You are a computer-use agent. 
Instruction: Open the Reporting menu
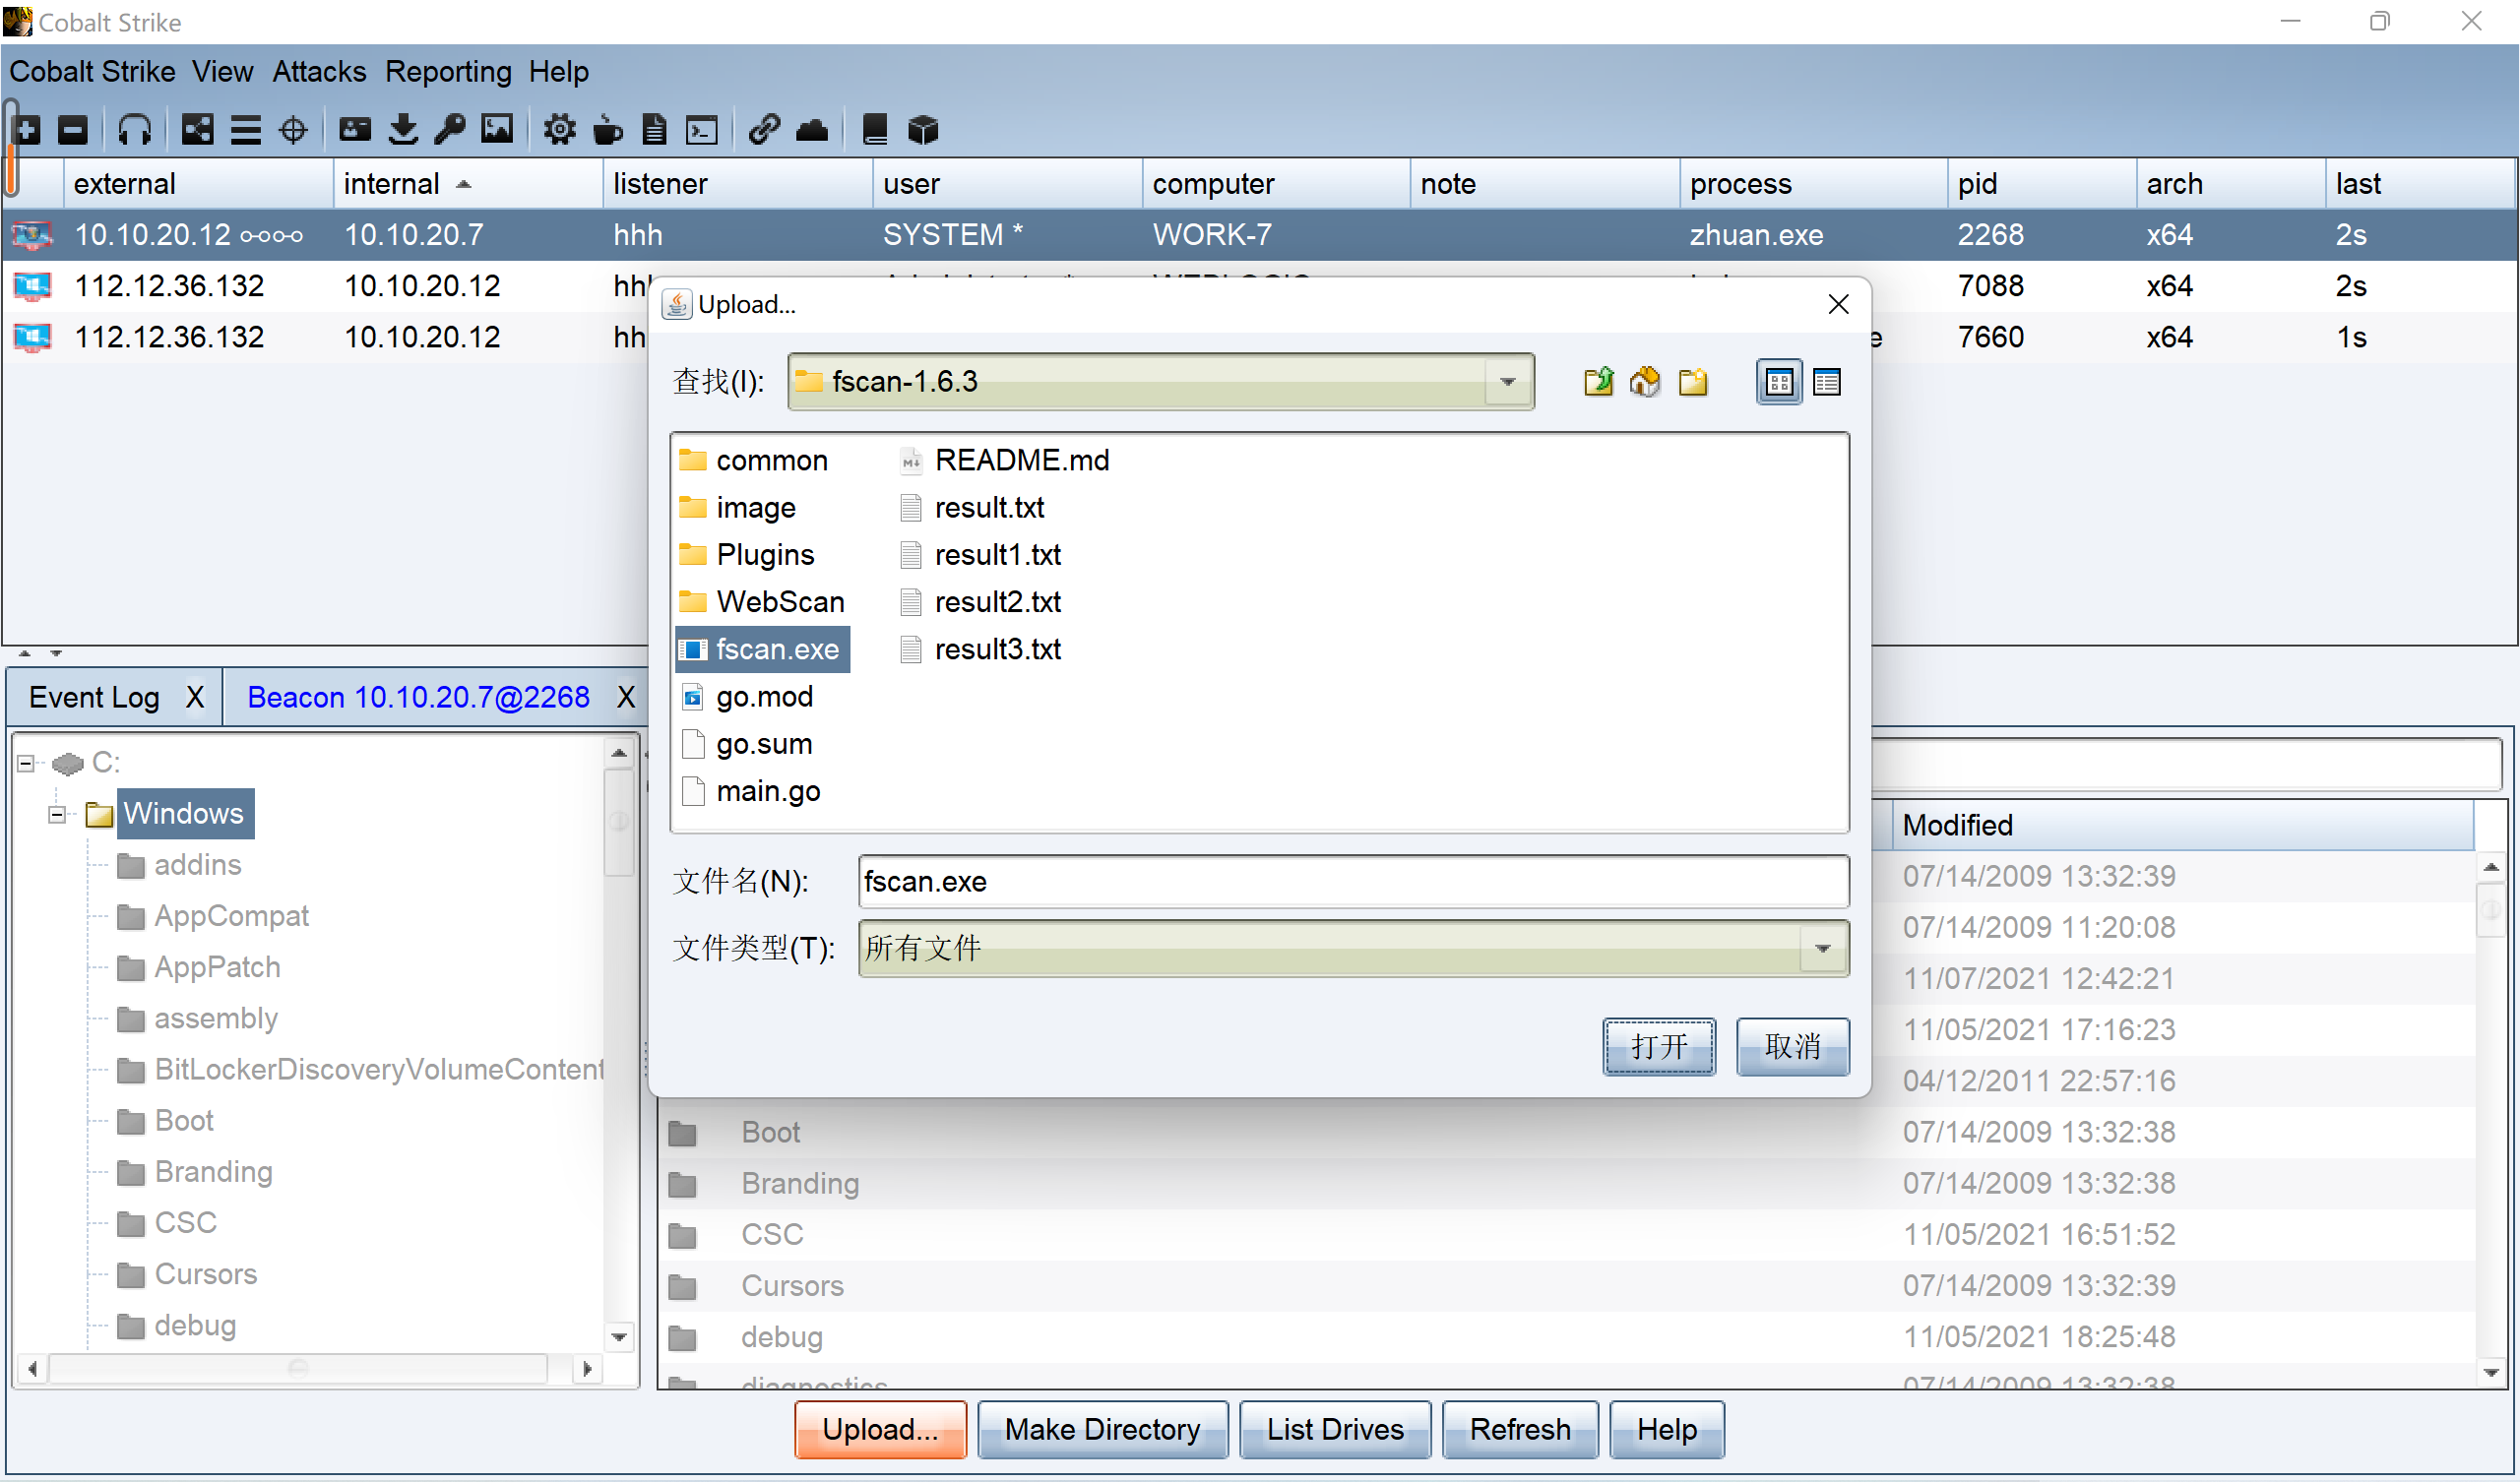[448, 72]
